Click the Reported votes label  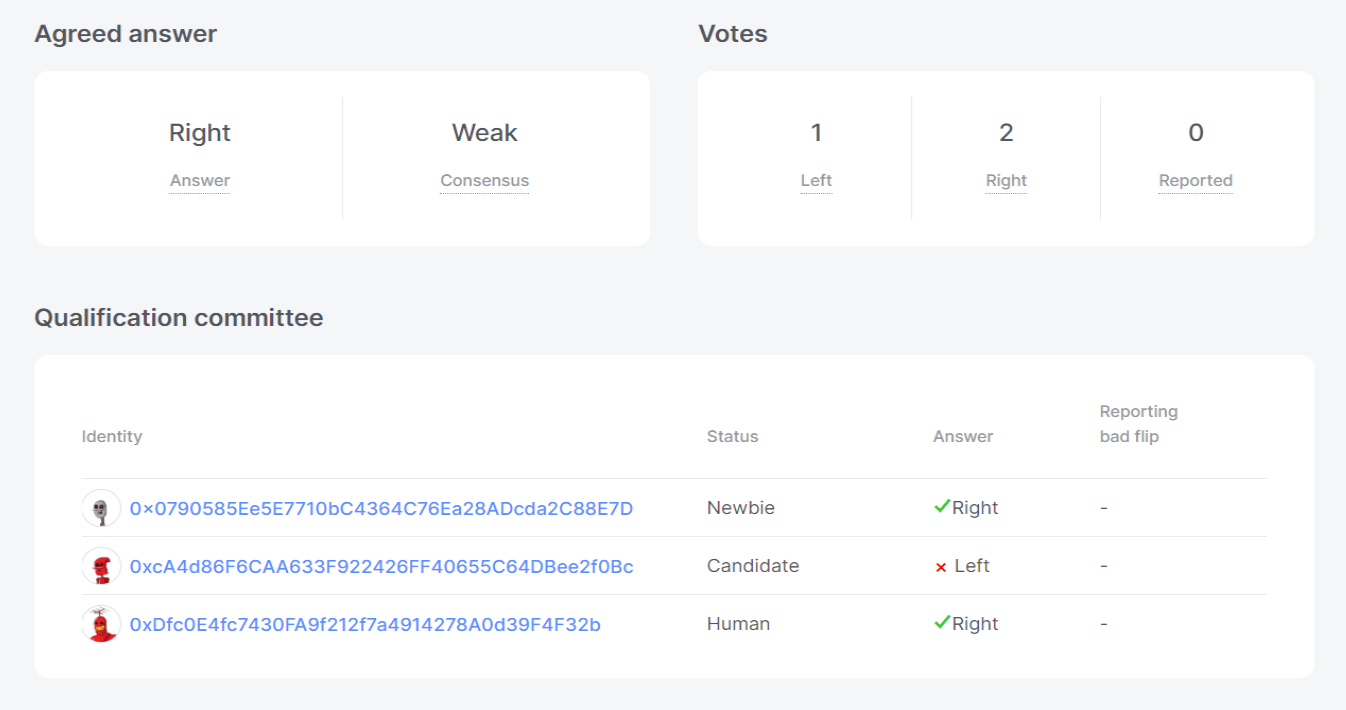pyautogui.click(x=1196, y=181)
